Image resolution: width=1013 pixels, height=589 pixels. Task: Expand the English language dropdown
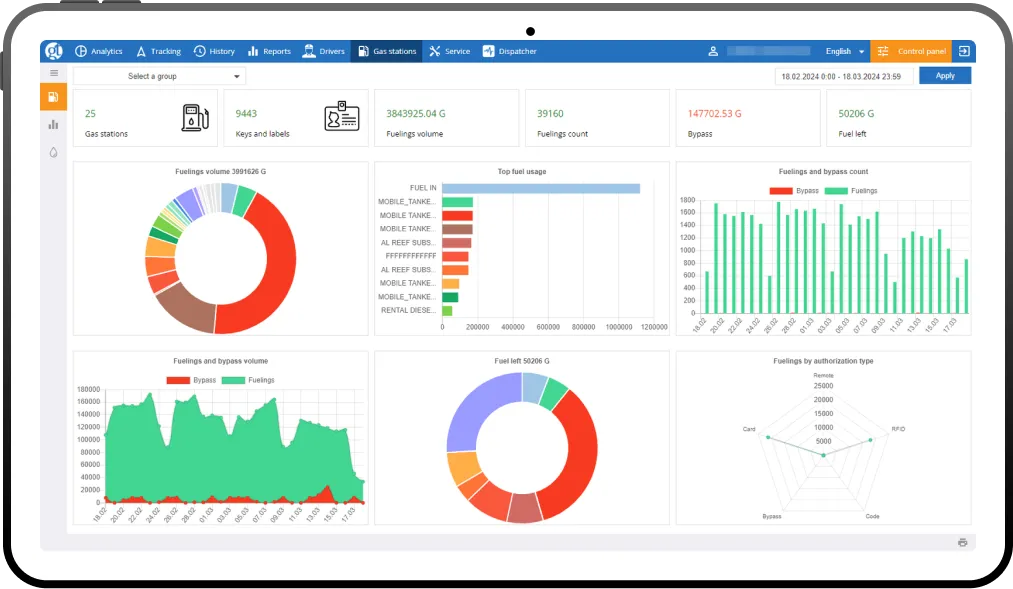(x=845, y=51)
